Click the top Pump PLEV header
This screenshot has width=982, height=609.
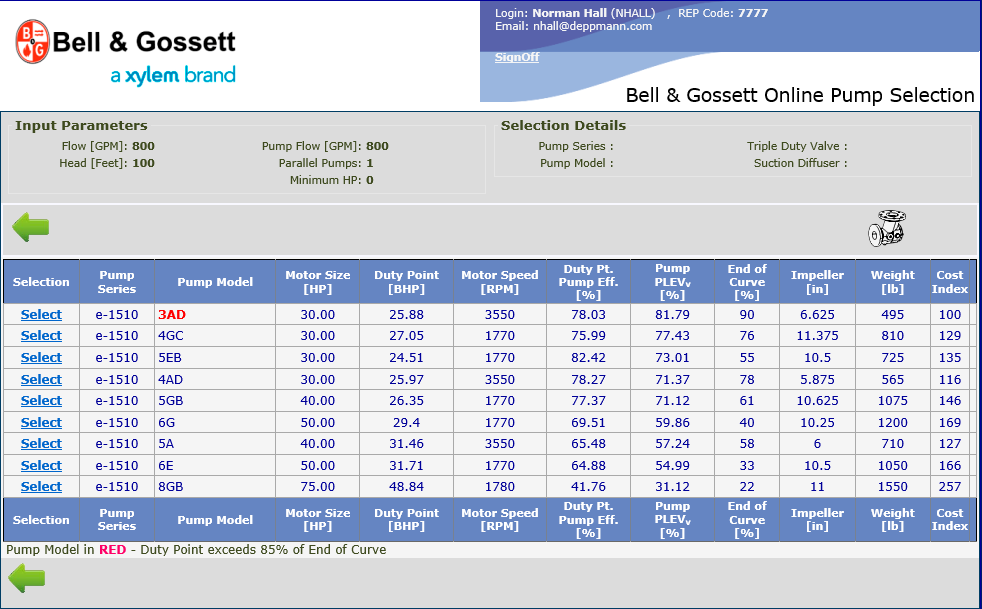click(672, 282)
